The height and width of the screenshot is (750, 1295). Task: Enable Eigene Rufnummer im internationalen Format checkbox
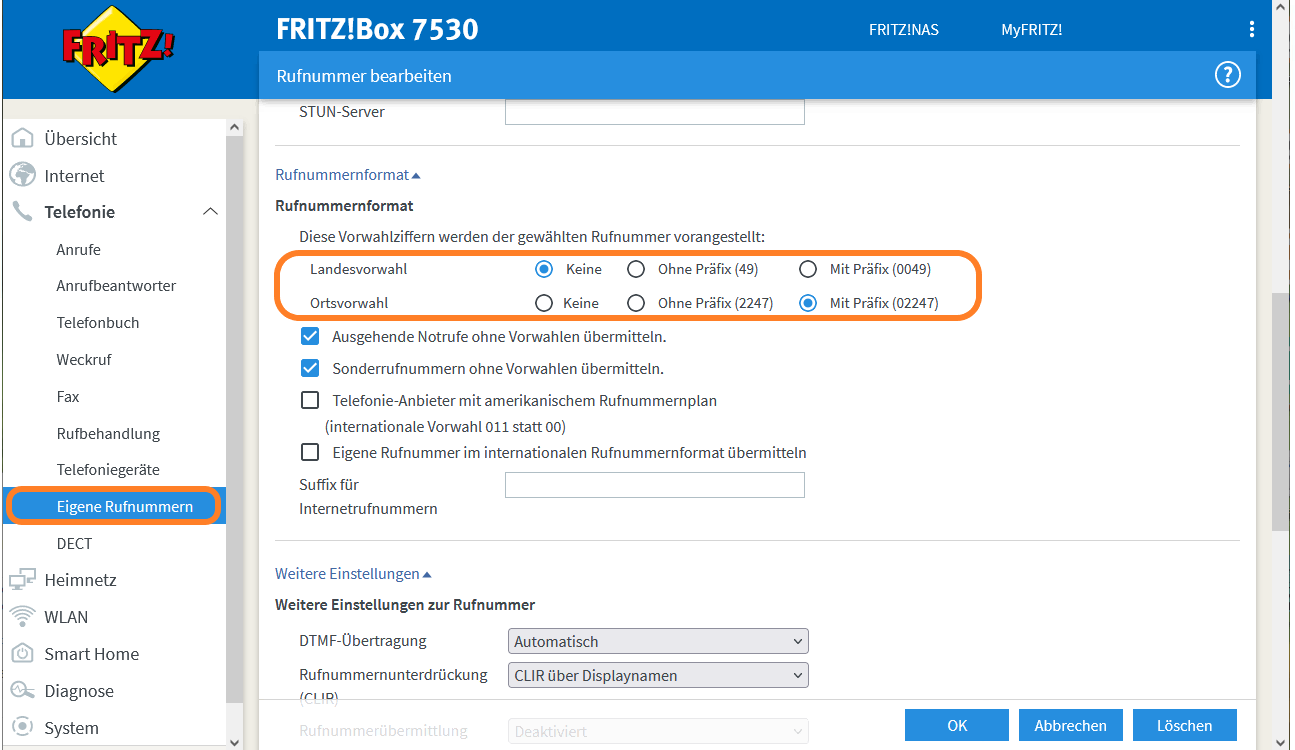pos(310,452)
